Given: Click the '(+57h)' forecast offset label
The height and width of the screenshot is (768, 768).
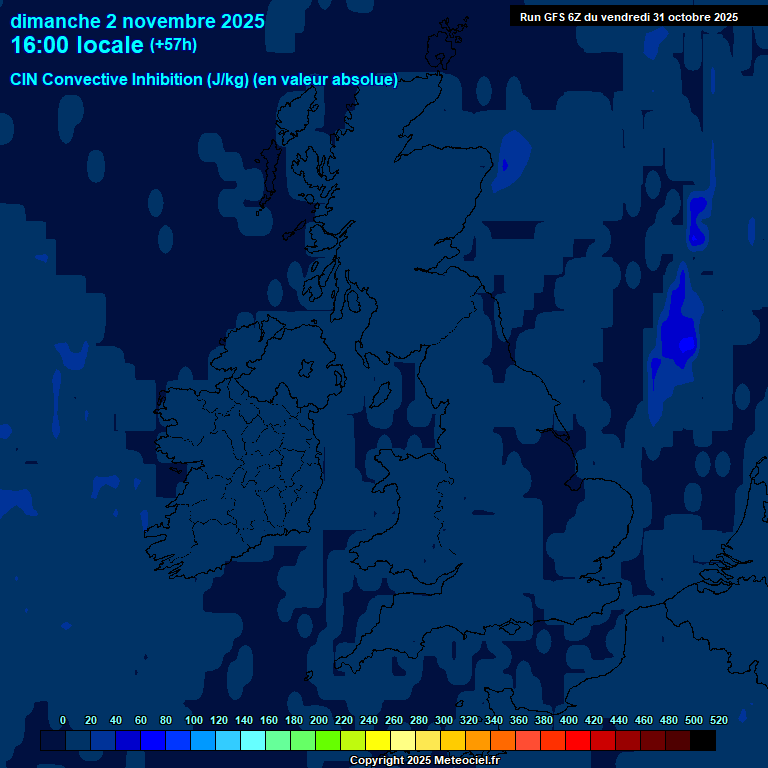Looking at the screenshot, I should tap(173, 45).
